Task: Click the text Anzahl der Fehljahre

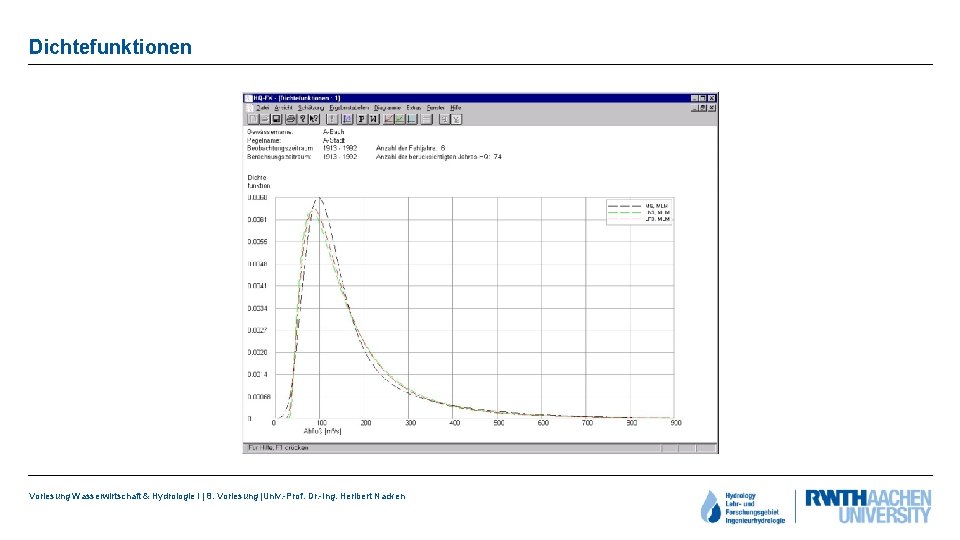Action: pos(406,148)
